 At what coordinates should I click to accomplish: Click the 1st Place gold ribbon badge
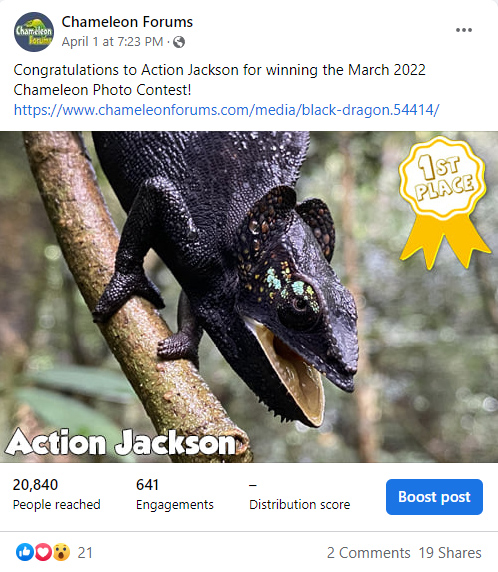tap(443, 203)
